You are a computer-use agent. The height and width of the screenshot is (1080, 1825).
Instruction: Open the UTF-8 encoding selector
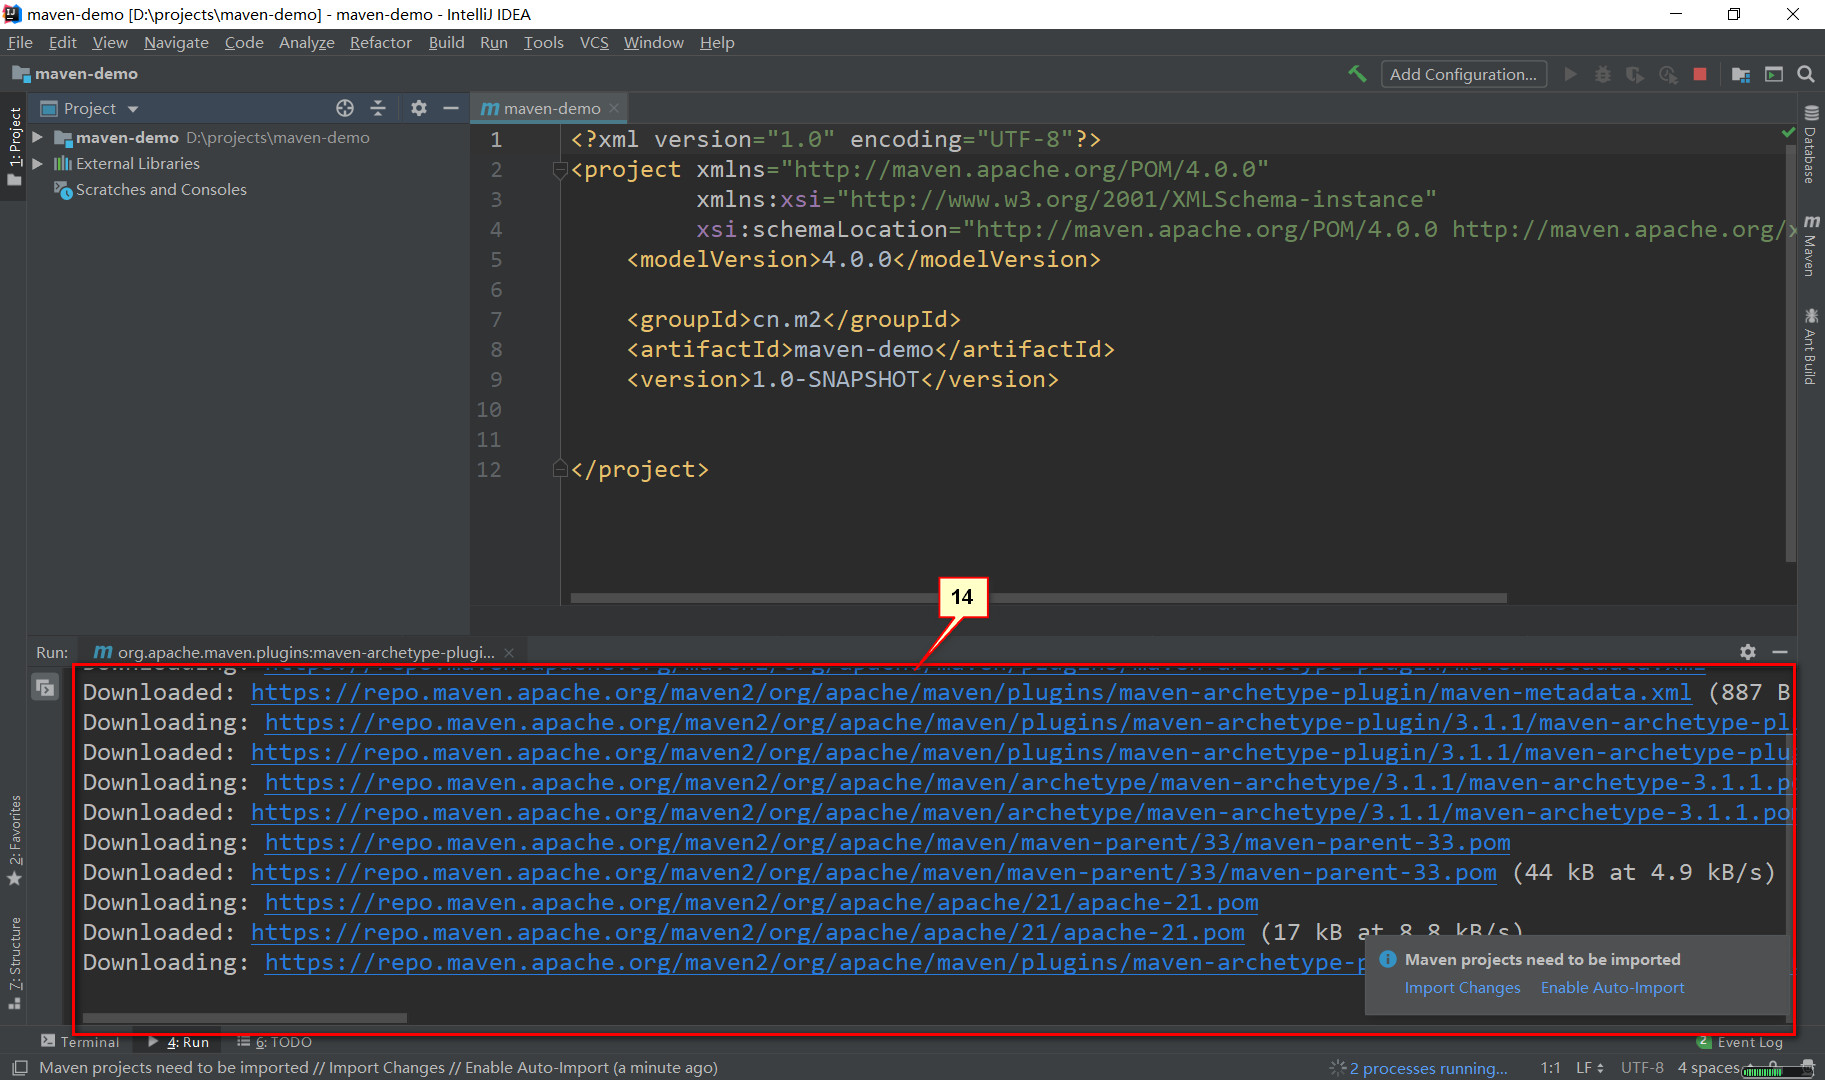click(1642, 1068)
